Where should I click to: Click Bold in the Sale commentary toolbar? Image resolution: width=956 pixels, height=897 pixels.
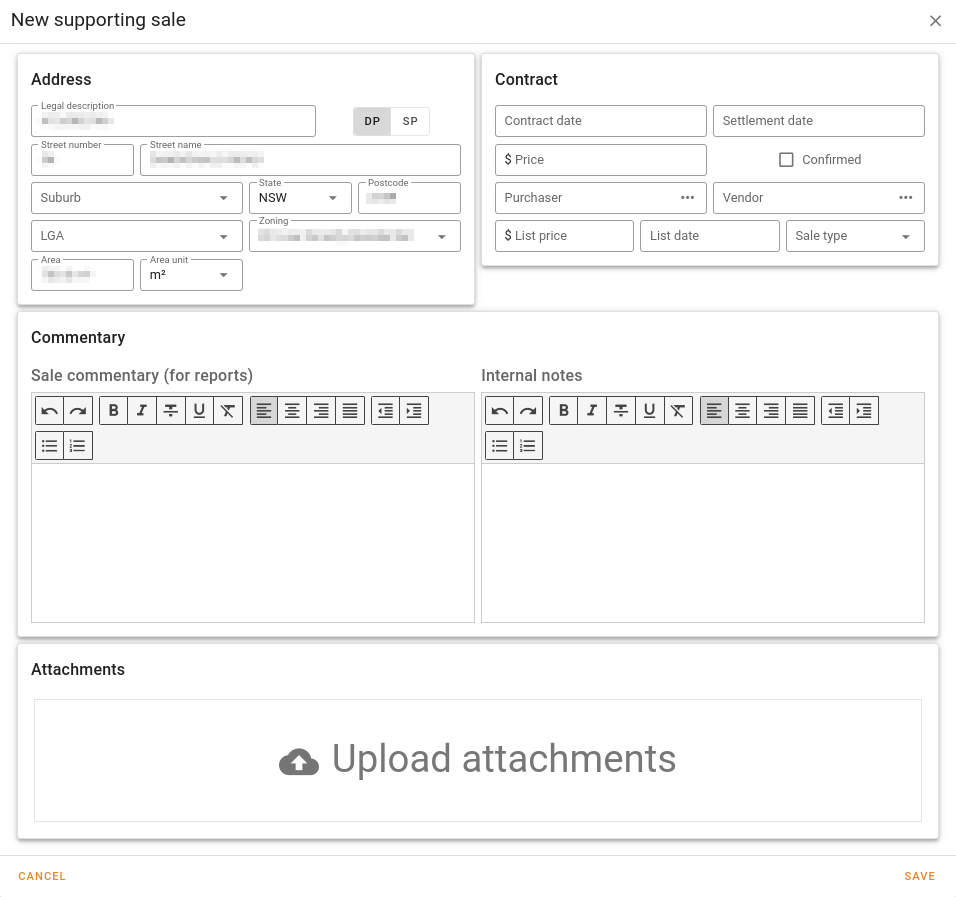[x=113, y=410]
